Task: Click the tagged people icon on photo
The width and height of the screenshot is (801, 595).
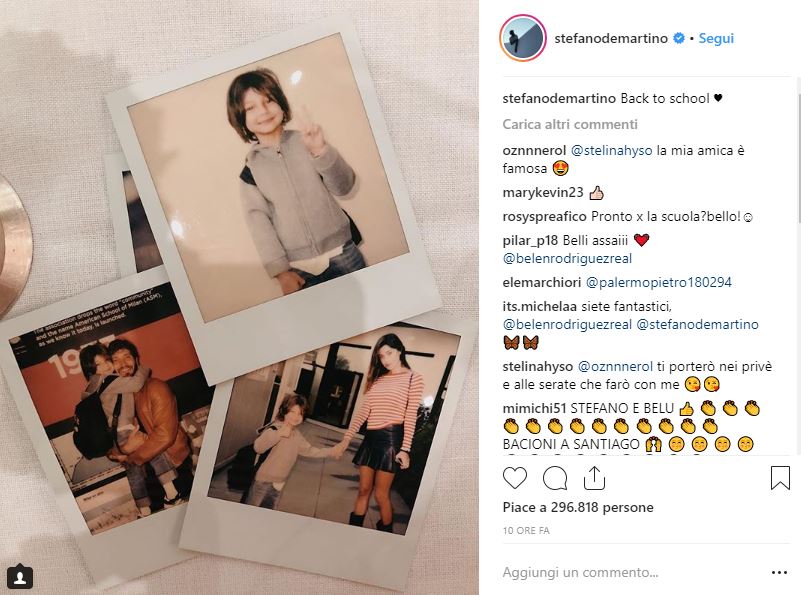Action: click(20, 577)
